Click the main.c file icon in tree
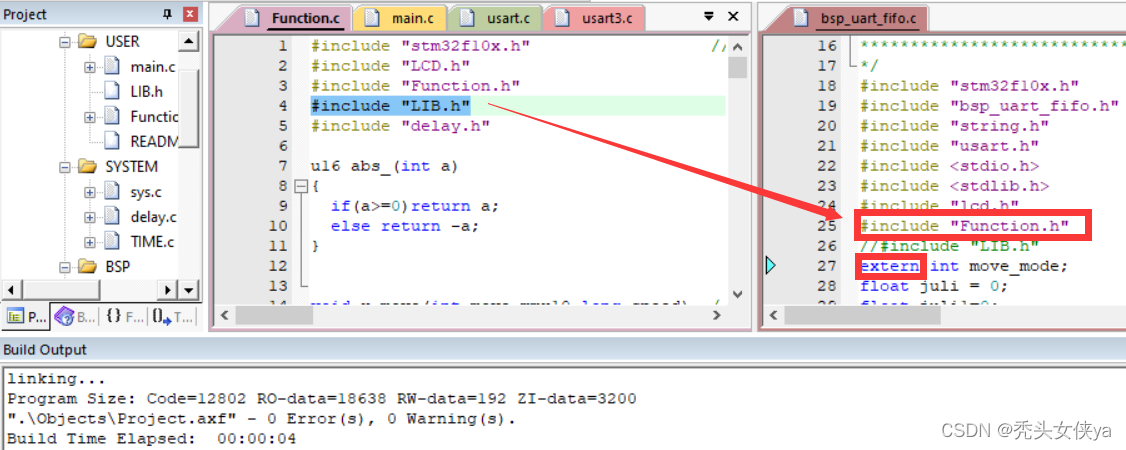 click(111, 66)
